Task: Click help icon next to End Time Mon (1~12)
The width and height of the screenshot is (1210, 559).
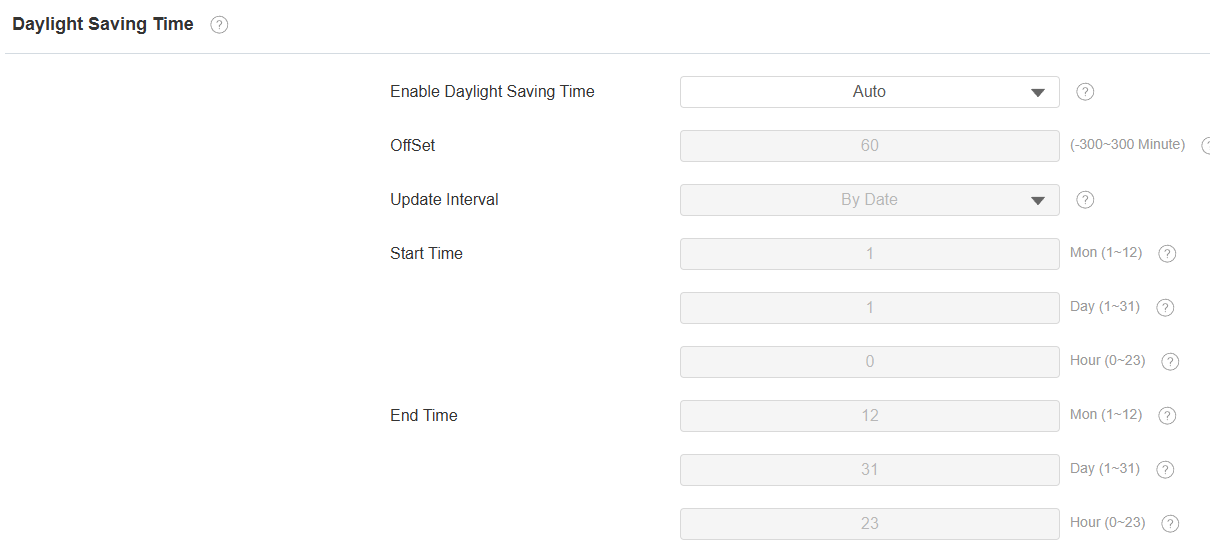Action: point(1167,416)
